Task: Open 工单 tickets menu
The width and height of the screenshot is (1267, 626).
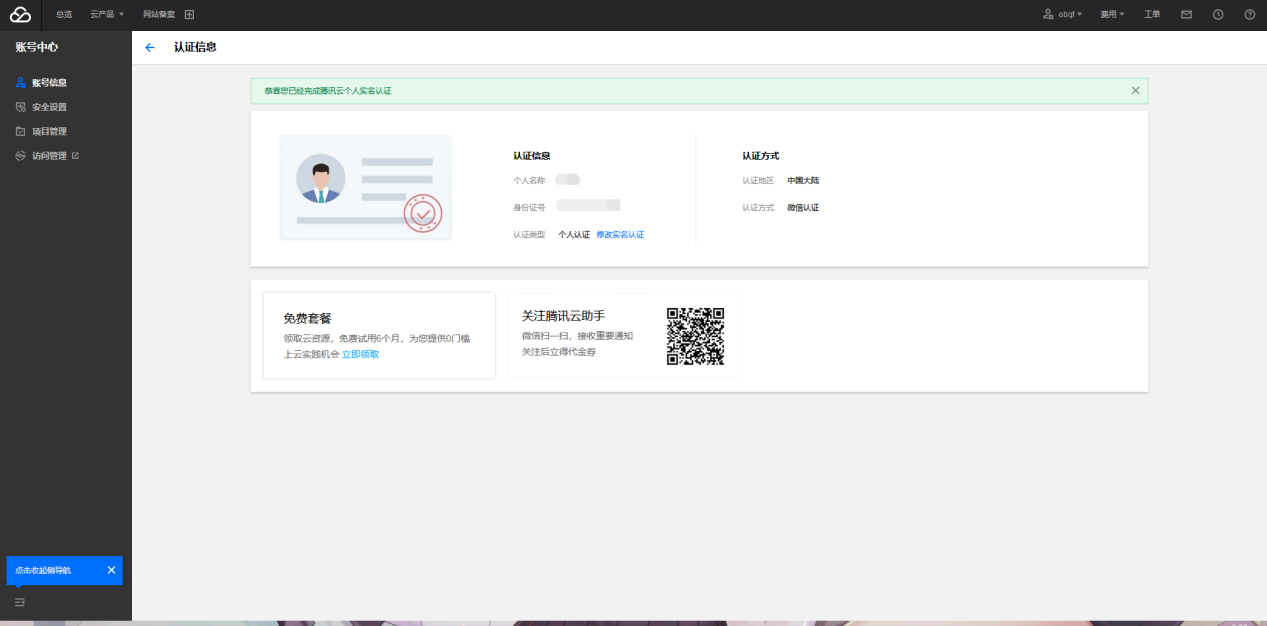Action: point(1152,15)
